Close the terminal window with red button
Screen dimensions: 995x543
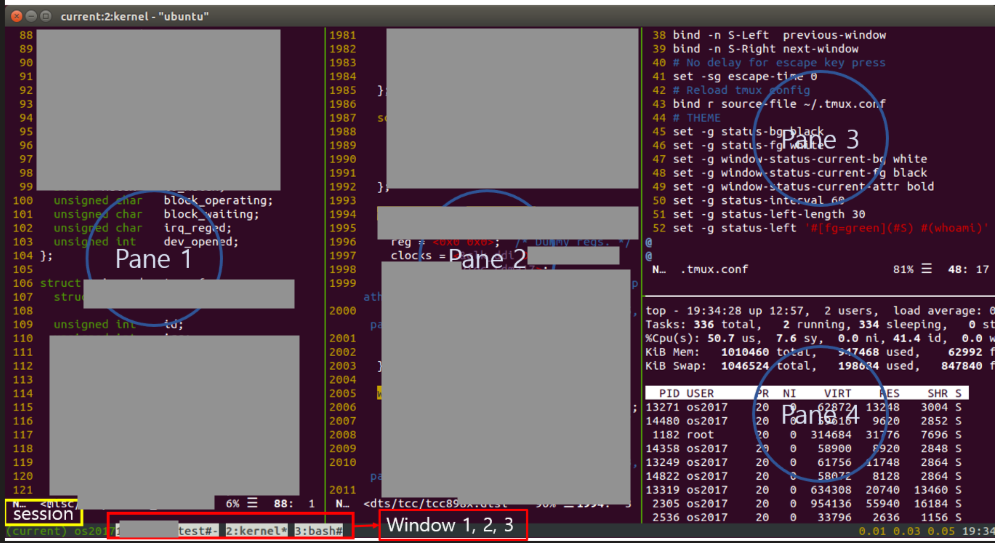(x=16, y=16)
